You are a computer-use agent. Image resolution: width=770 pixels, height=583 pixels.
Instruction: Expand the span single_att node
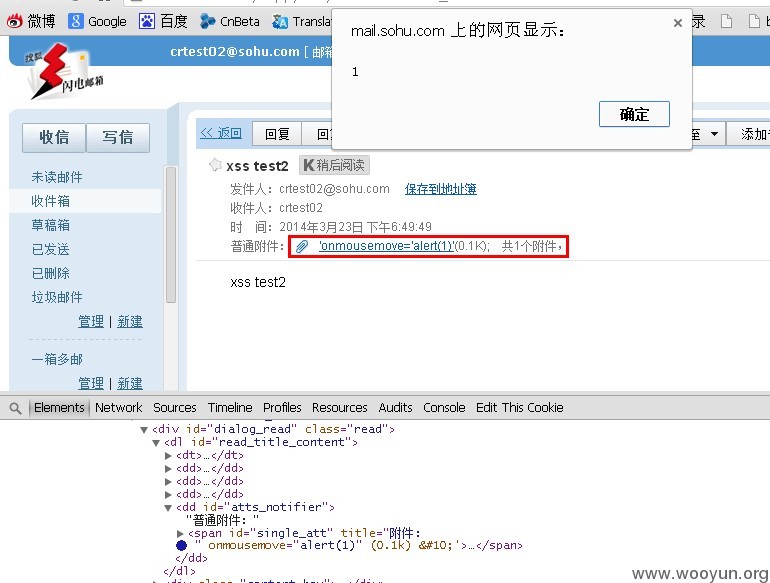[x=180, y=533]
